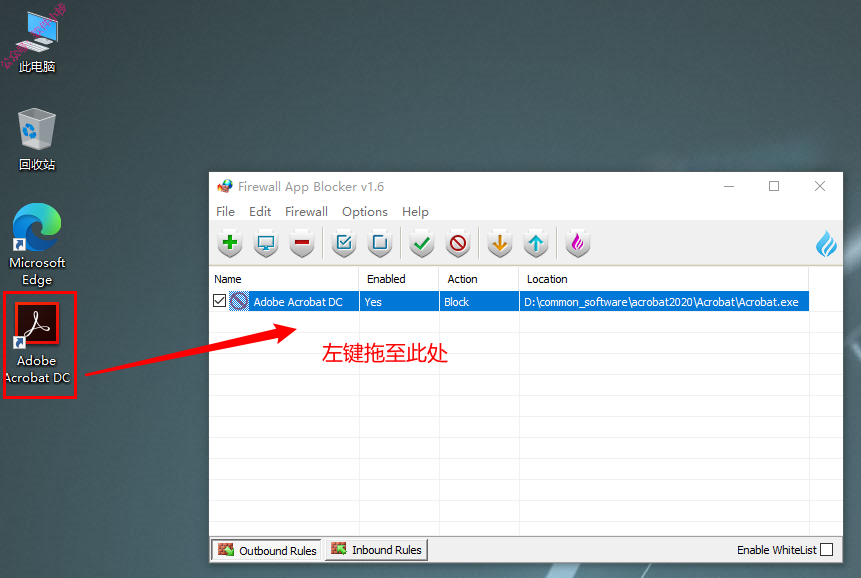
Task: Click the Uncheck All toolbar icon
Action: pyautogui.click(x=380, y=243)
